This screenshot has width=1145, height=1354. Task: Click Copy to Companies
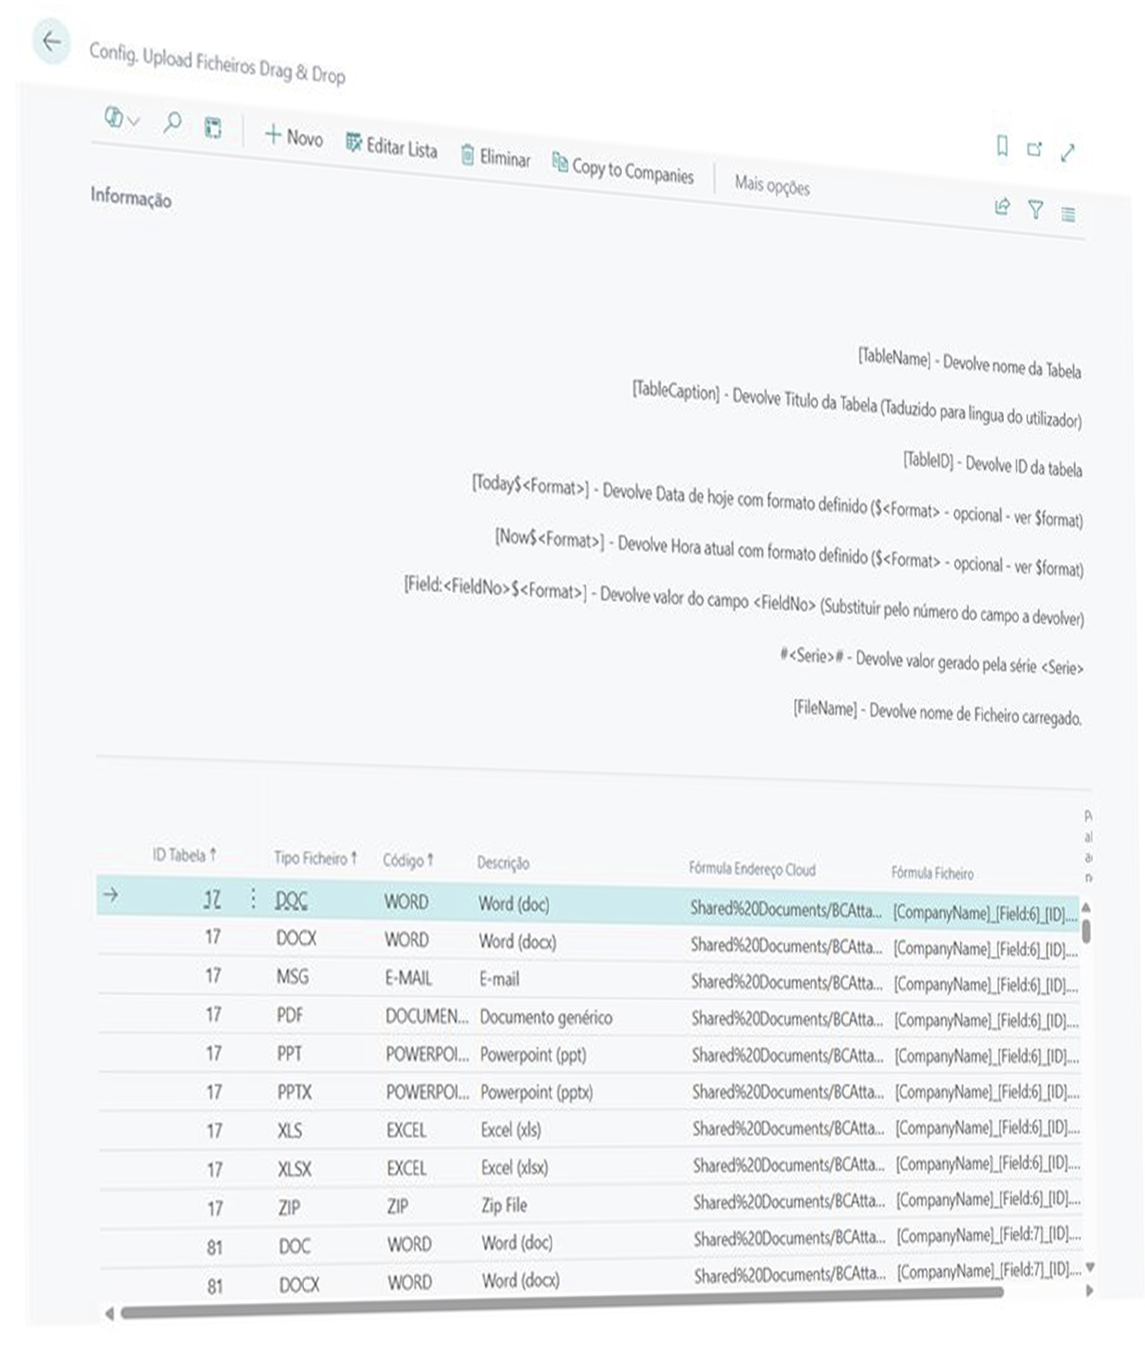coord(622,169)
